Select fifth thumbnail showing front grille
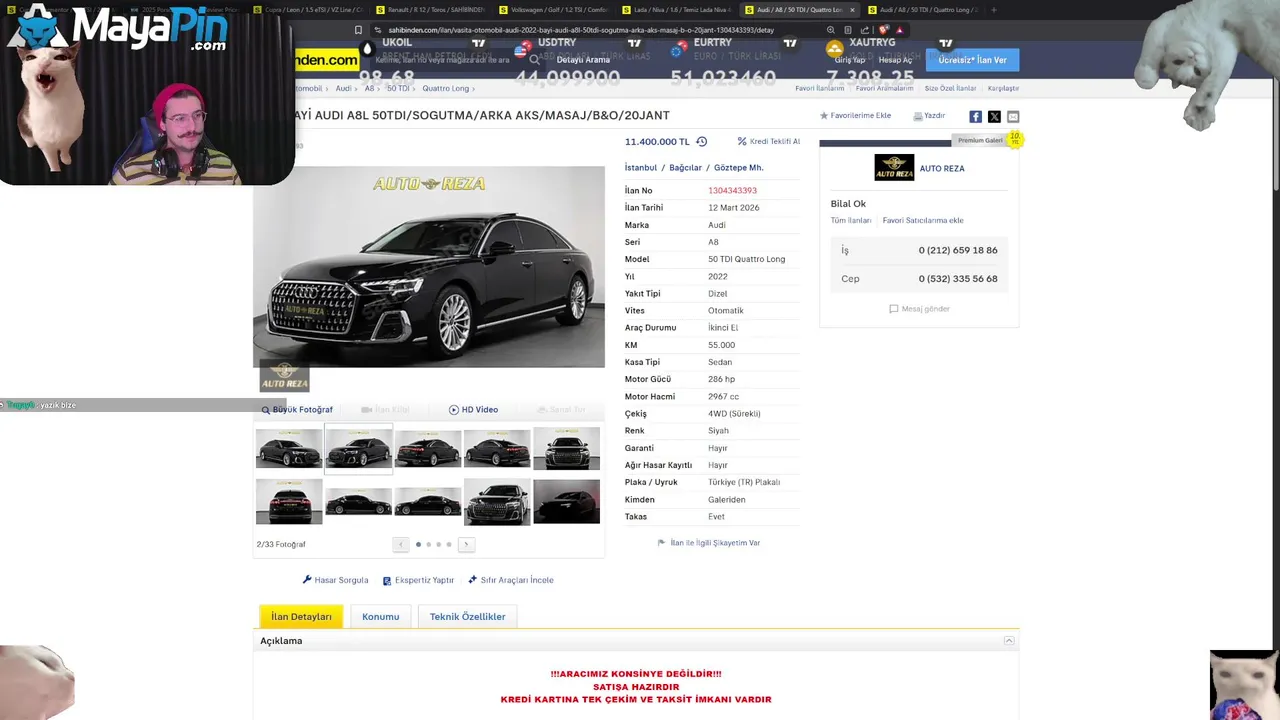The image size is (1280, 720). pos(566,448)
